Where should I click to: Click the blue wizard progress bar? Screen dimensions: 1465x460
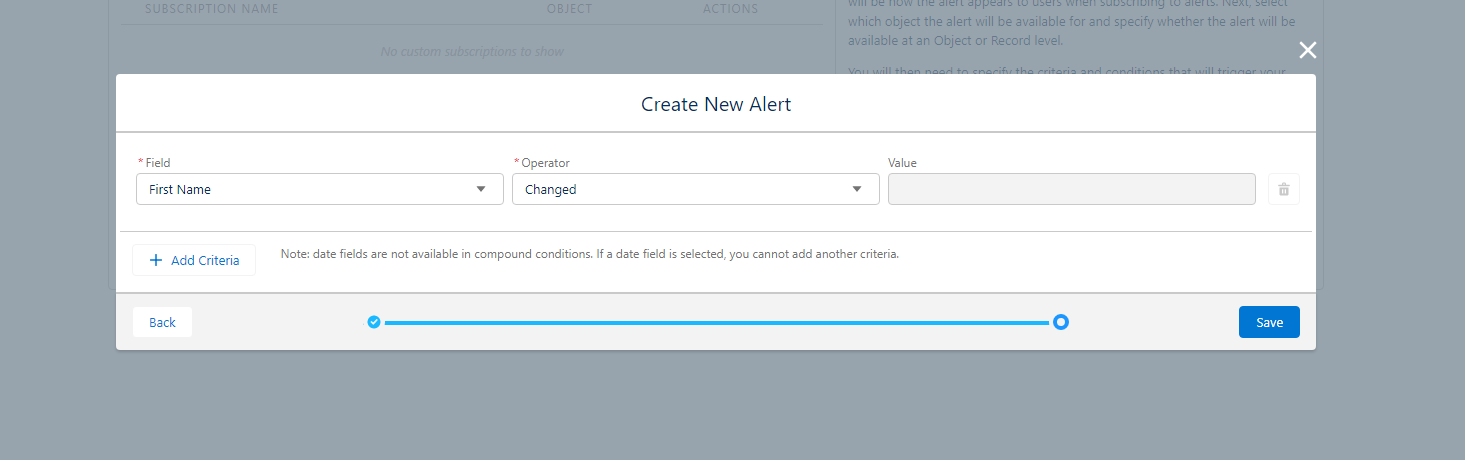(717, 323)
